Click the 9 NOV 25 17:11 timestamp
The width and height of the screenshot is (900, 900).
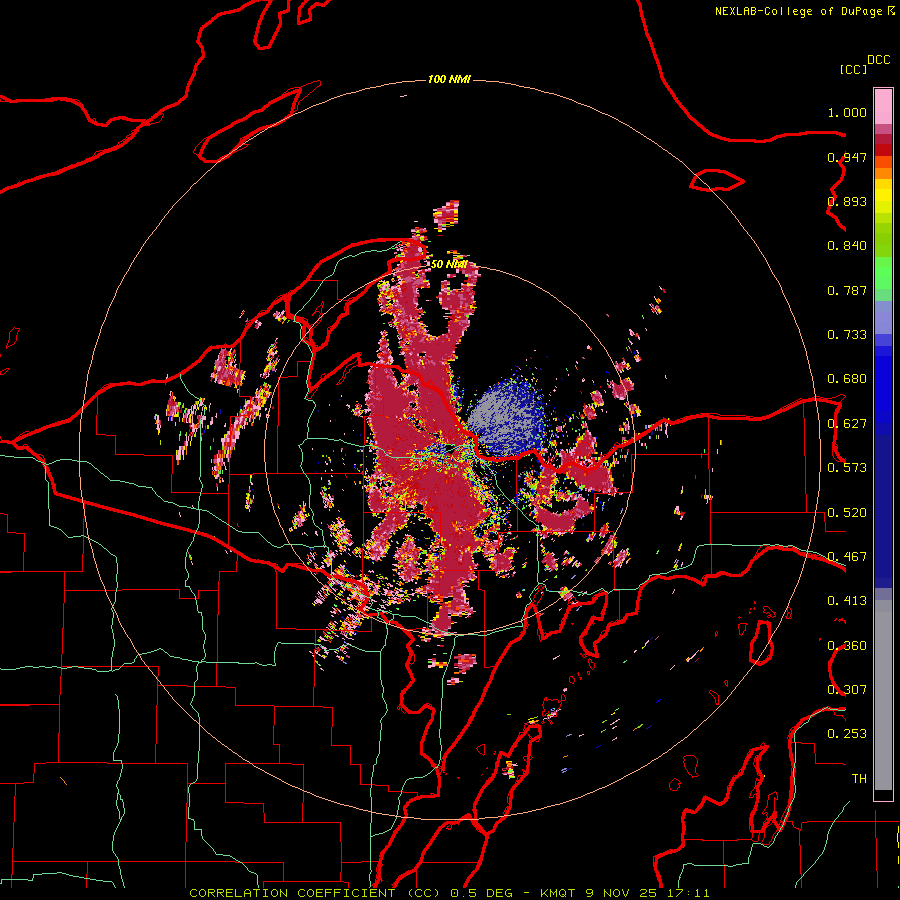point(647,893)
